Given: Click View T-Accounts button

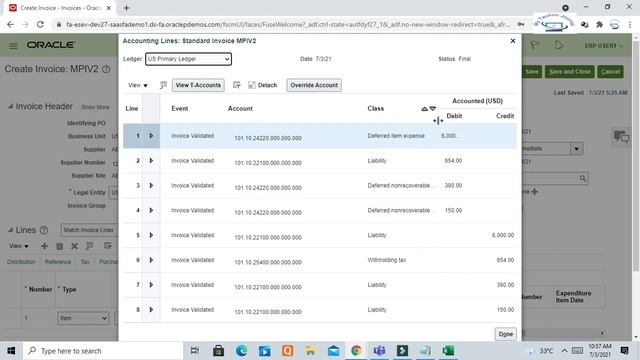Looking at the screenshot, I should pyautogui.click(x=198, y=85).
